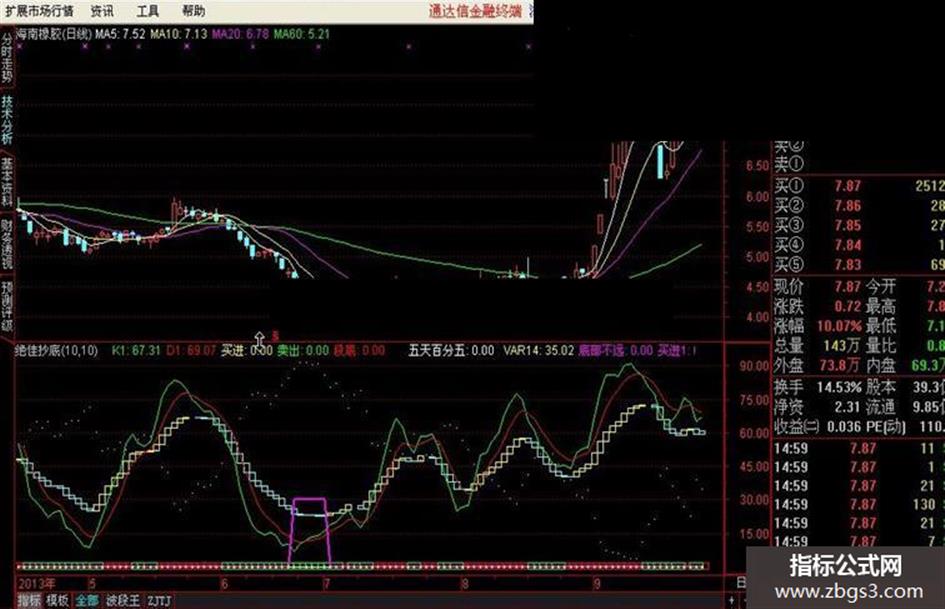Click the 卖出: 0.00 indicator value
This screenshot has height=609, width=945.
click(x=303, y=350)
